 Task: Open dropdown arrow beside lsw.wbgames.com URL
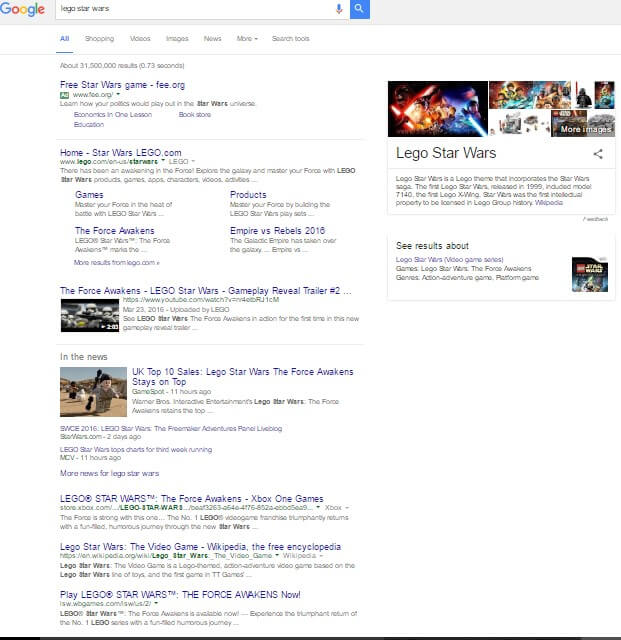click(156, 603)
